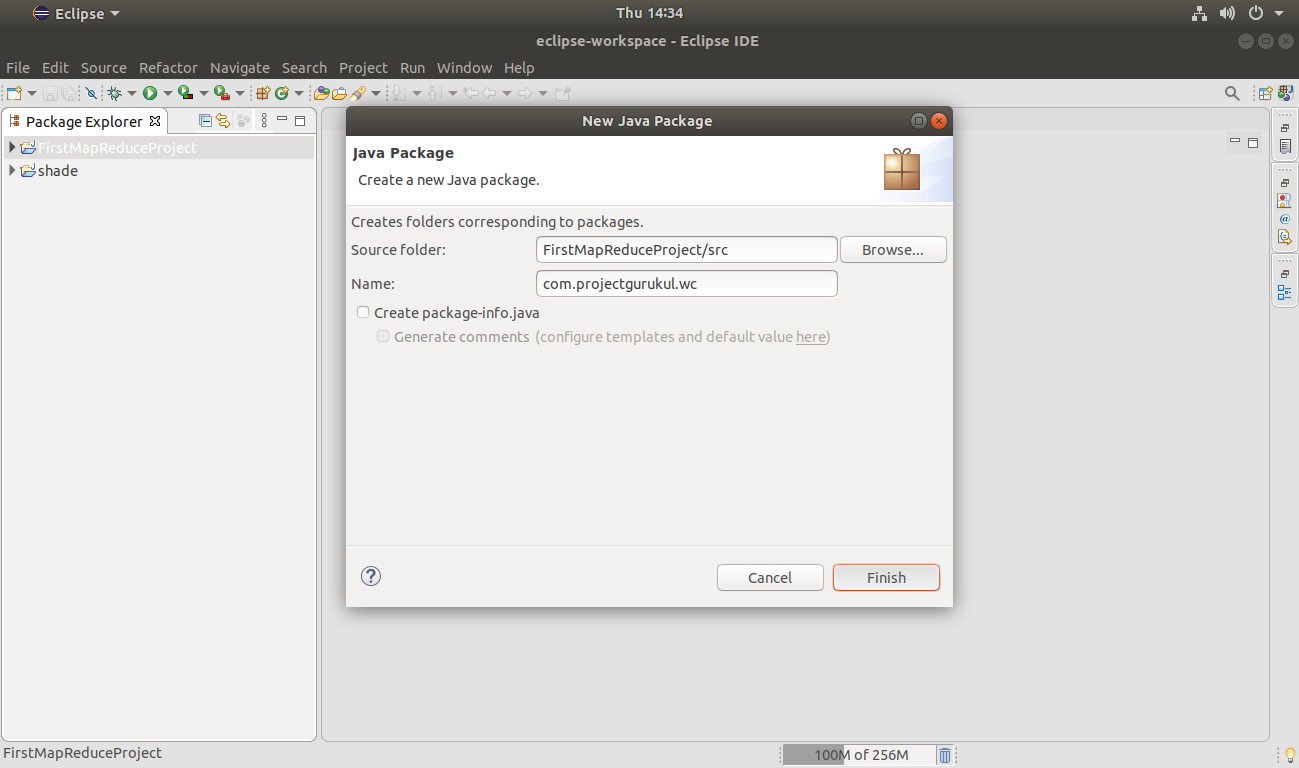Open the Navigate menu

tap(240, 68)
